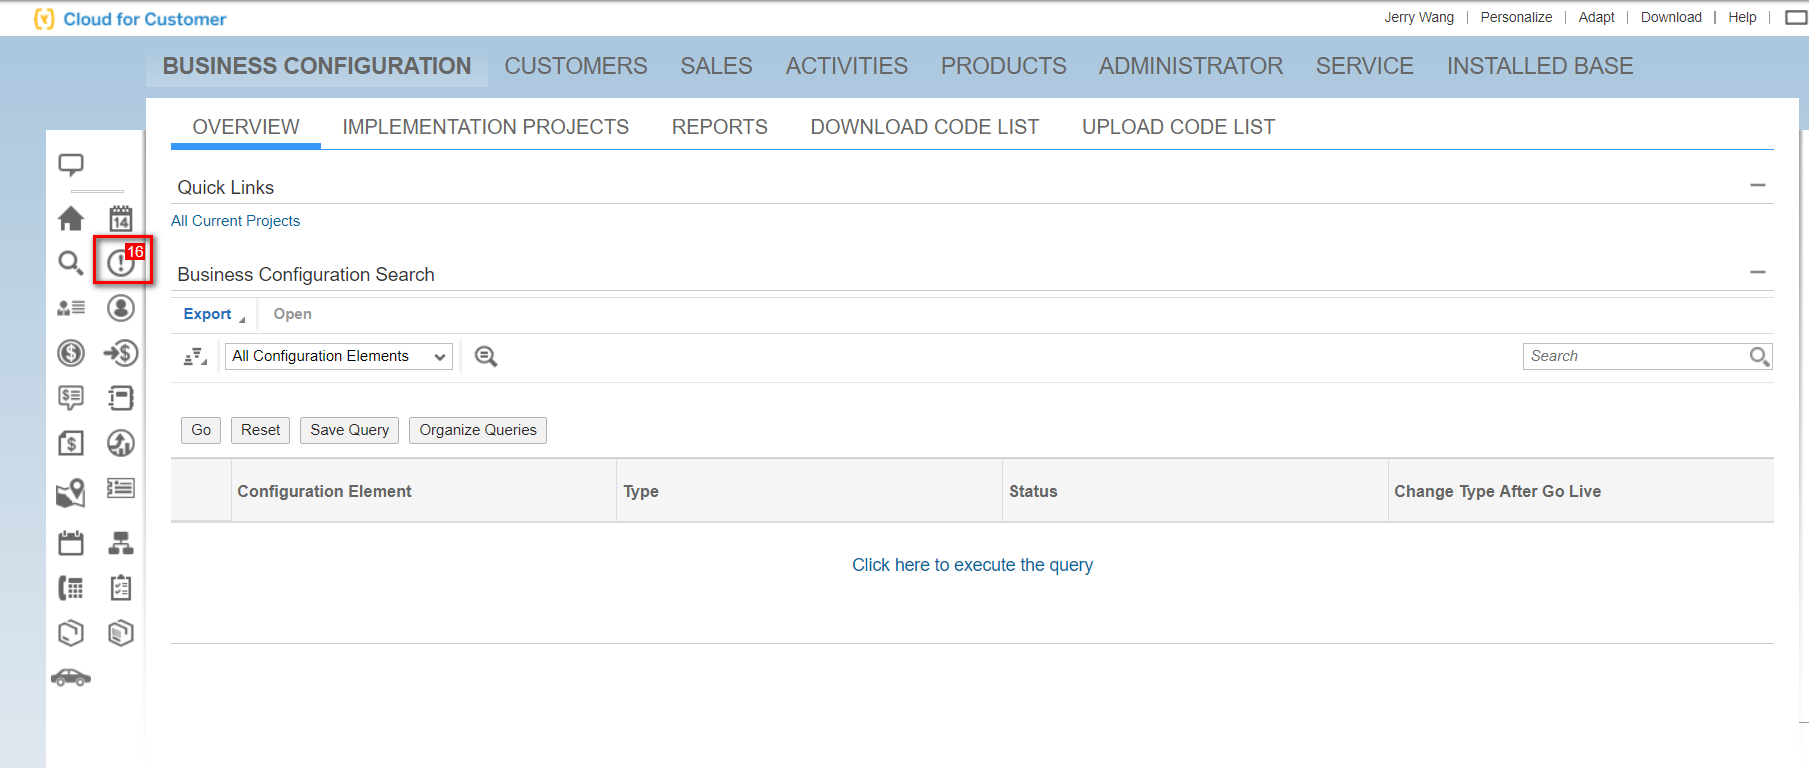Open the chart circle analysis icon
The image size is (1809, 768).
[121, 443]
